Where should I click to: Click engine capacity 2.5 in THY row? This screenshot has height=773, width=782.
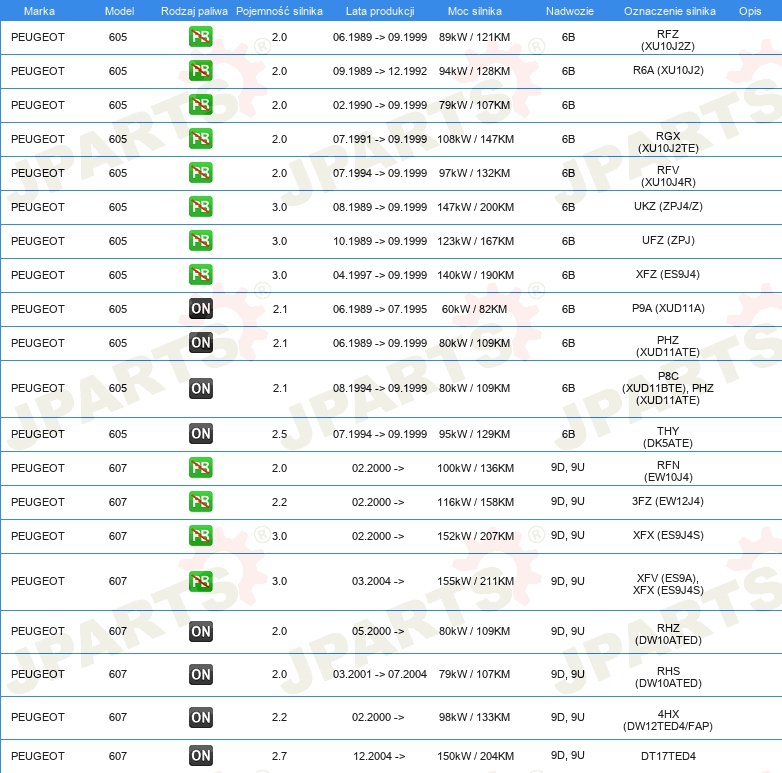coord(279,434)
